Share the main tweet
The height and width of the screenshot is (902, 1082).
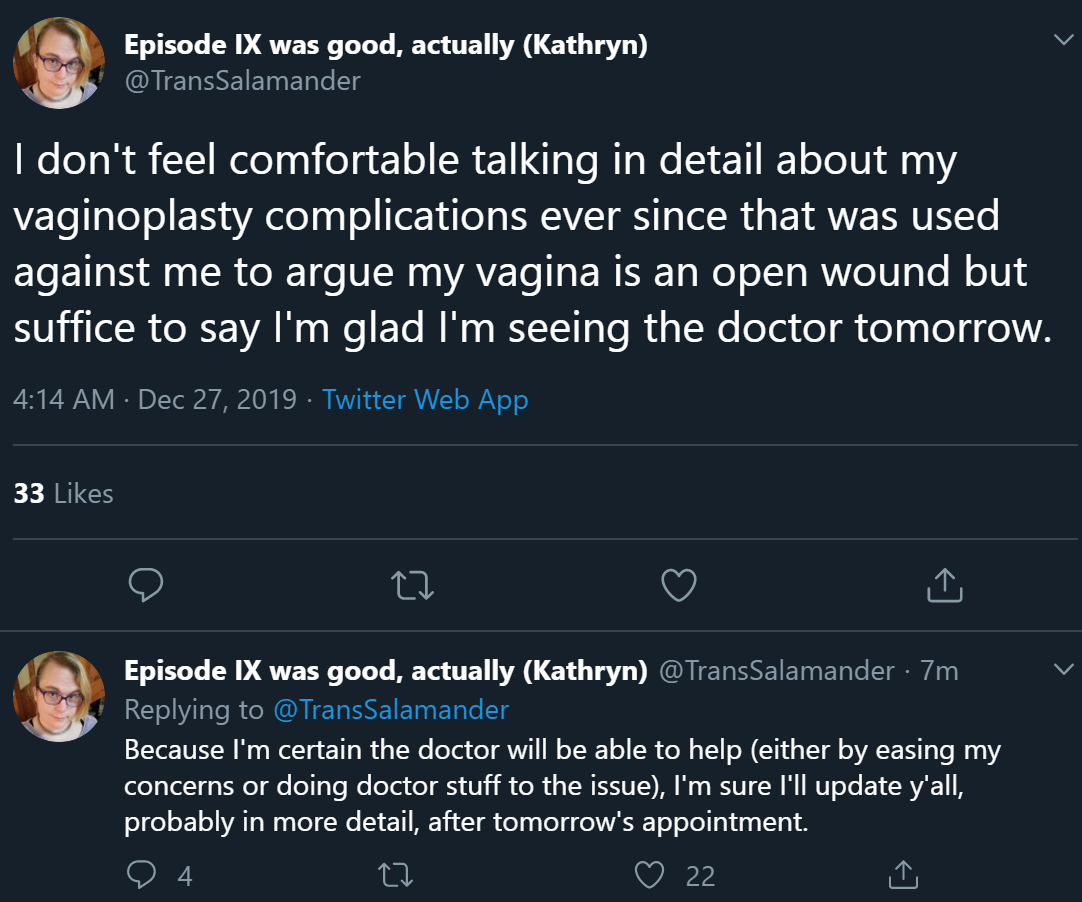click(x=944, y=585)
